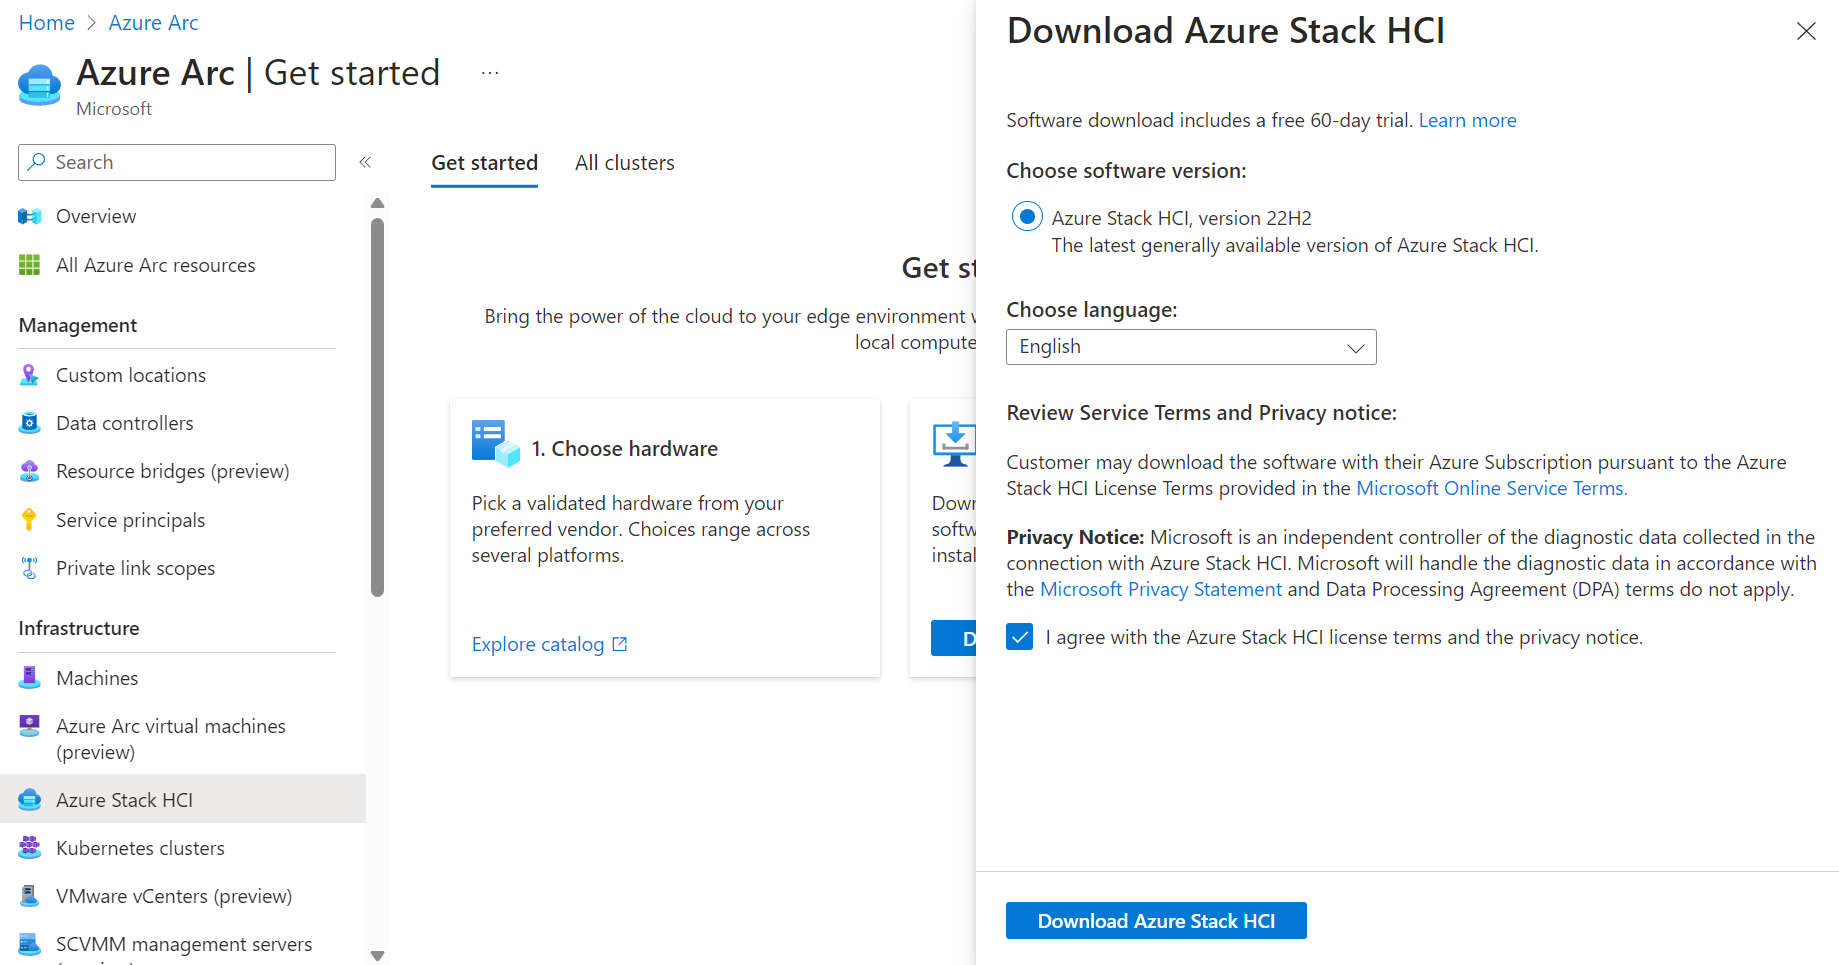Click the Service principals key icon

[30, 520]
